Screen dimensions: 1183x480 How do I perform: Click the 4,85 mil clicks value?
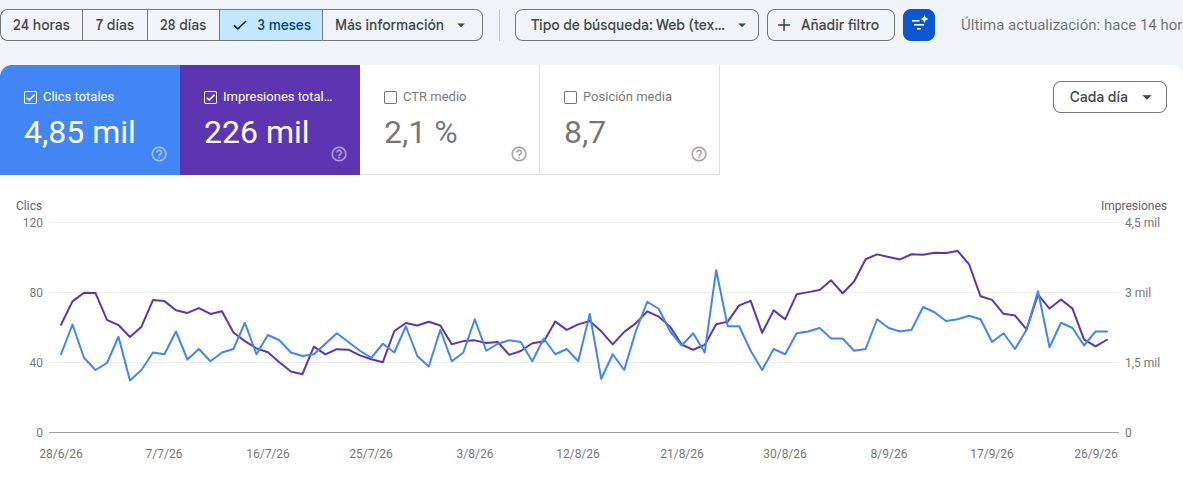click(80, 133)
